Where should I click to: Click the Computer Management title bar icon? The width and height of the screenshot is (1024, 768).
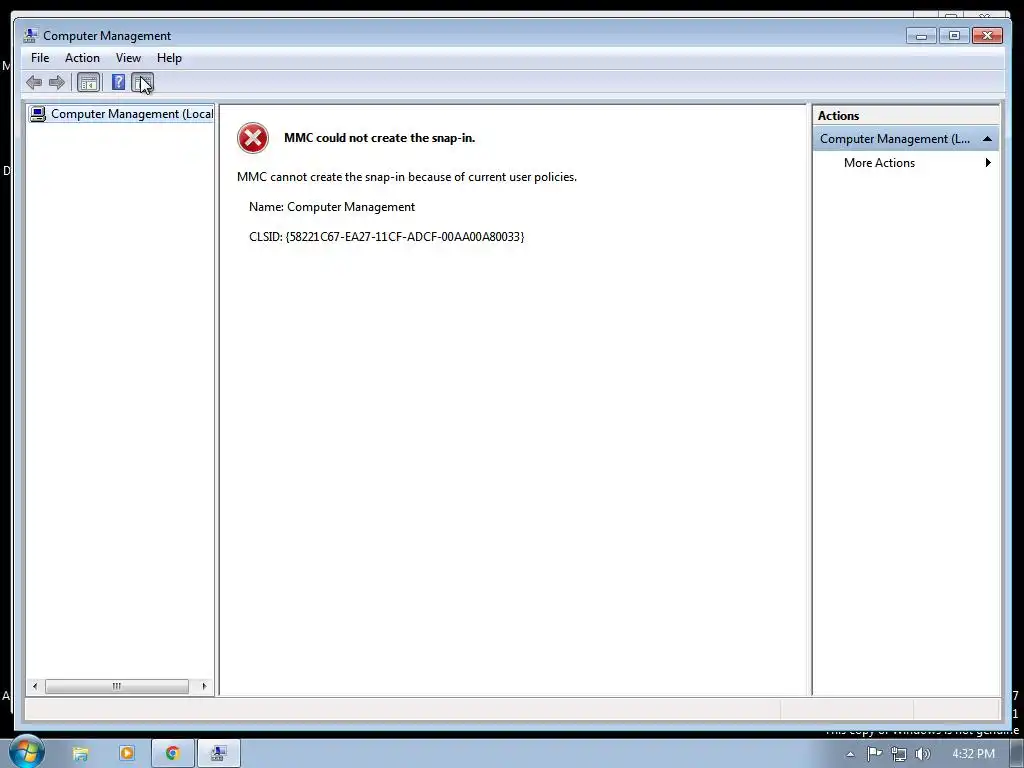(x=30, y=35)
